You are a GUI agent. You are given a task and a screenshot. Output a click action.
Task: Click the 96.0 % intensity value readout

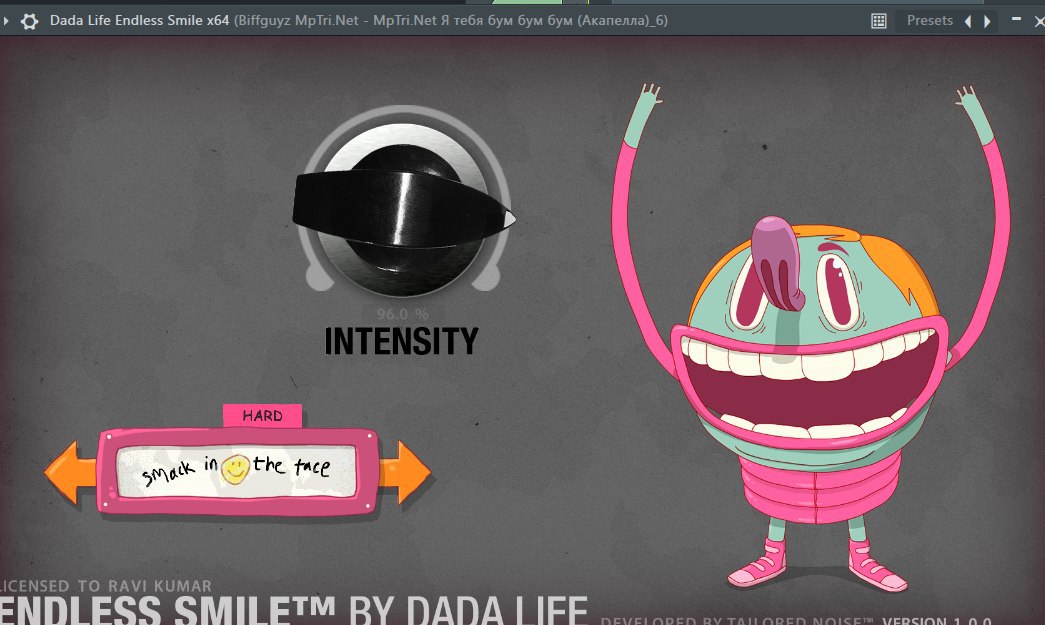pos(402,314)
